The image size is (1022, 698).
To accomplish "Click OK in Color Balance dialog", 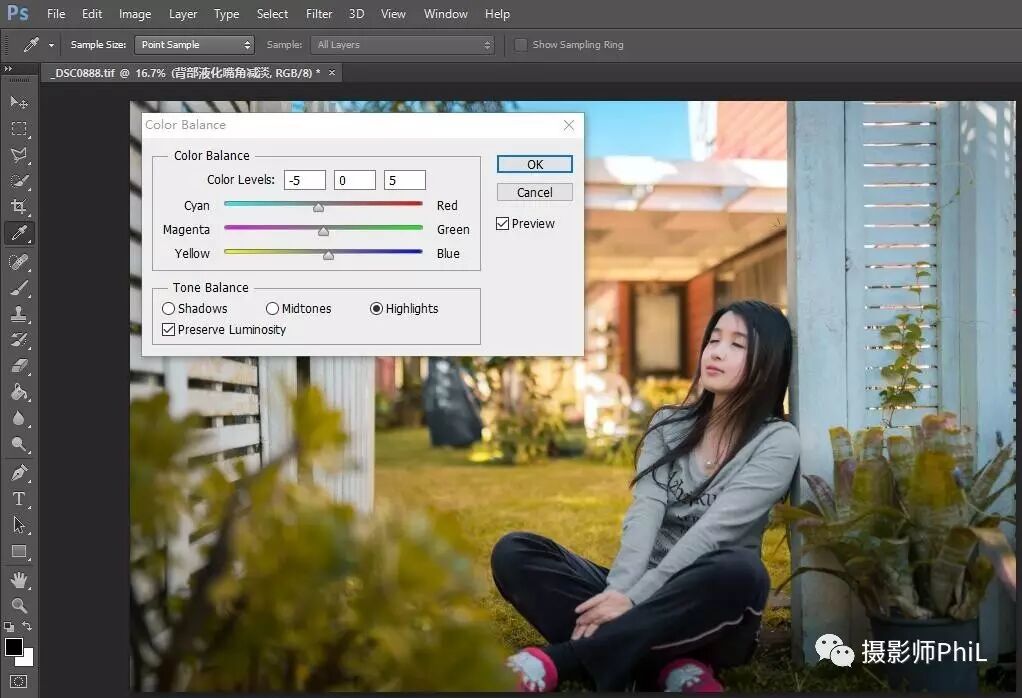I will (x=534, y=164).
